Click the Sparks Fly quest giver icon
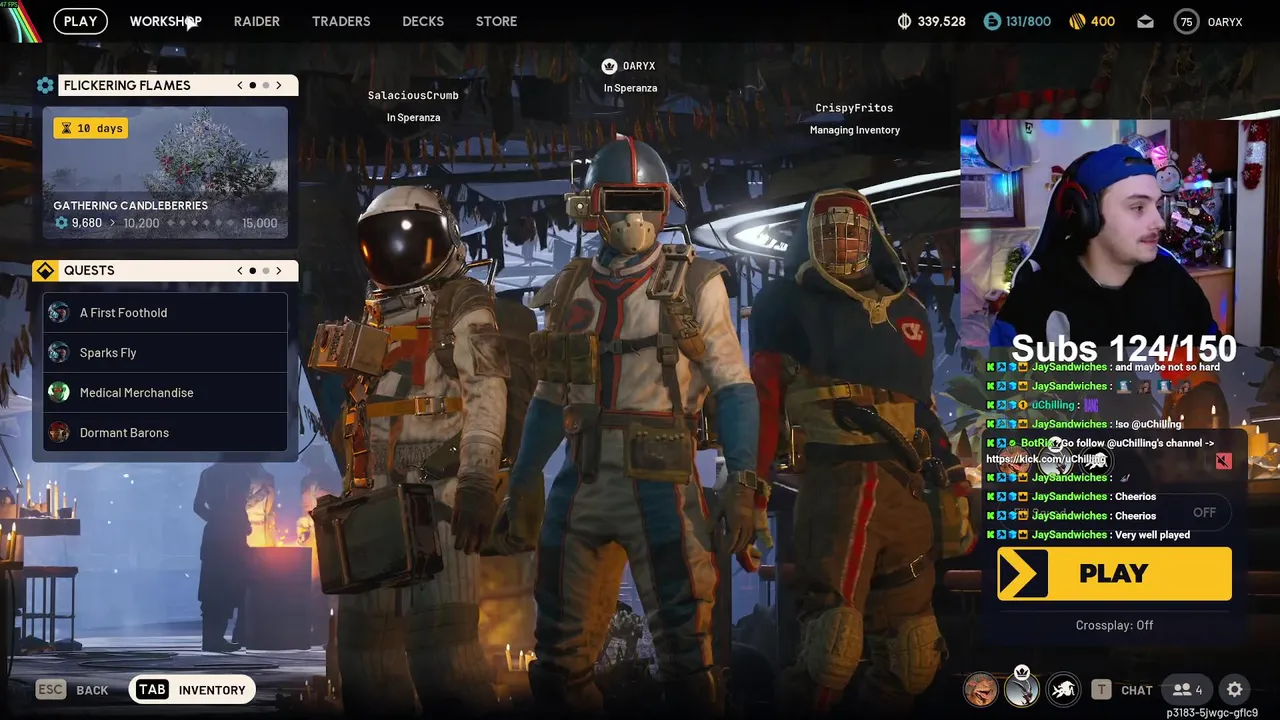The image size is (1280, 720). coord(60,353)
